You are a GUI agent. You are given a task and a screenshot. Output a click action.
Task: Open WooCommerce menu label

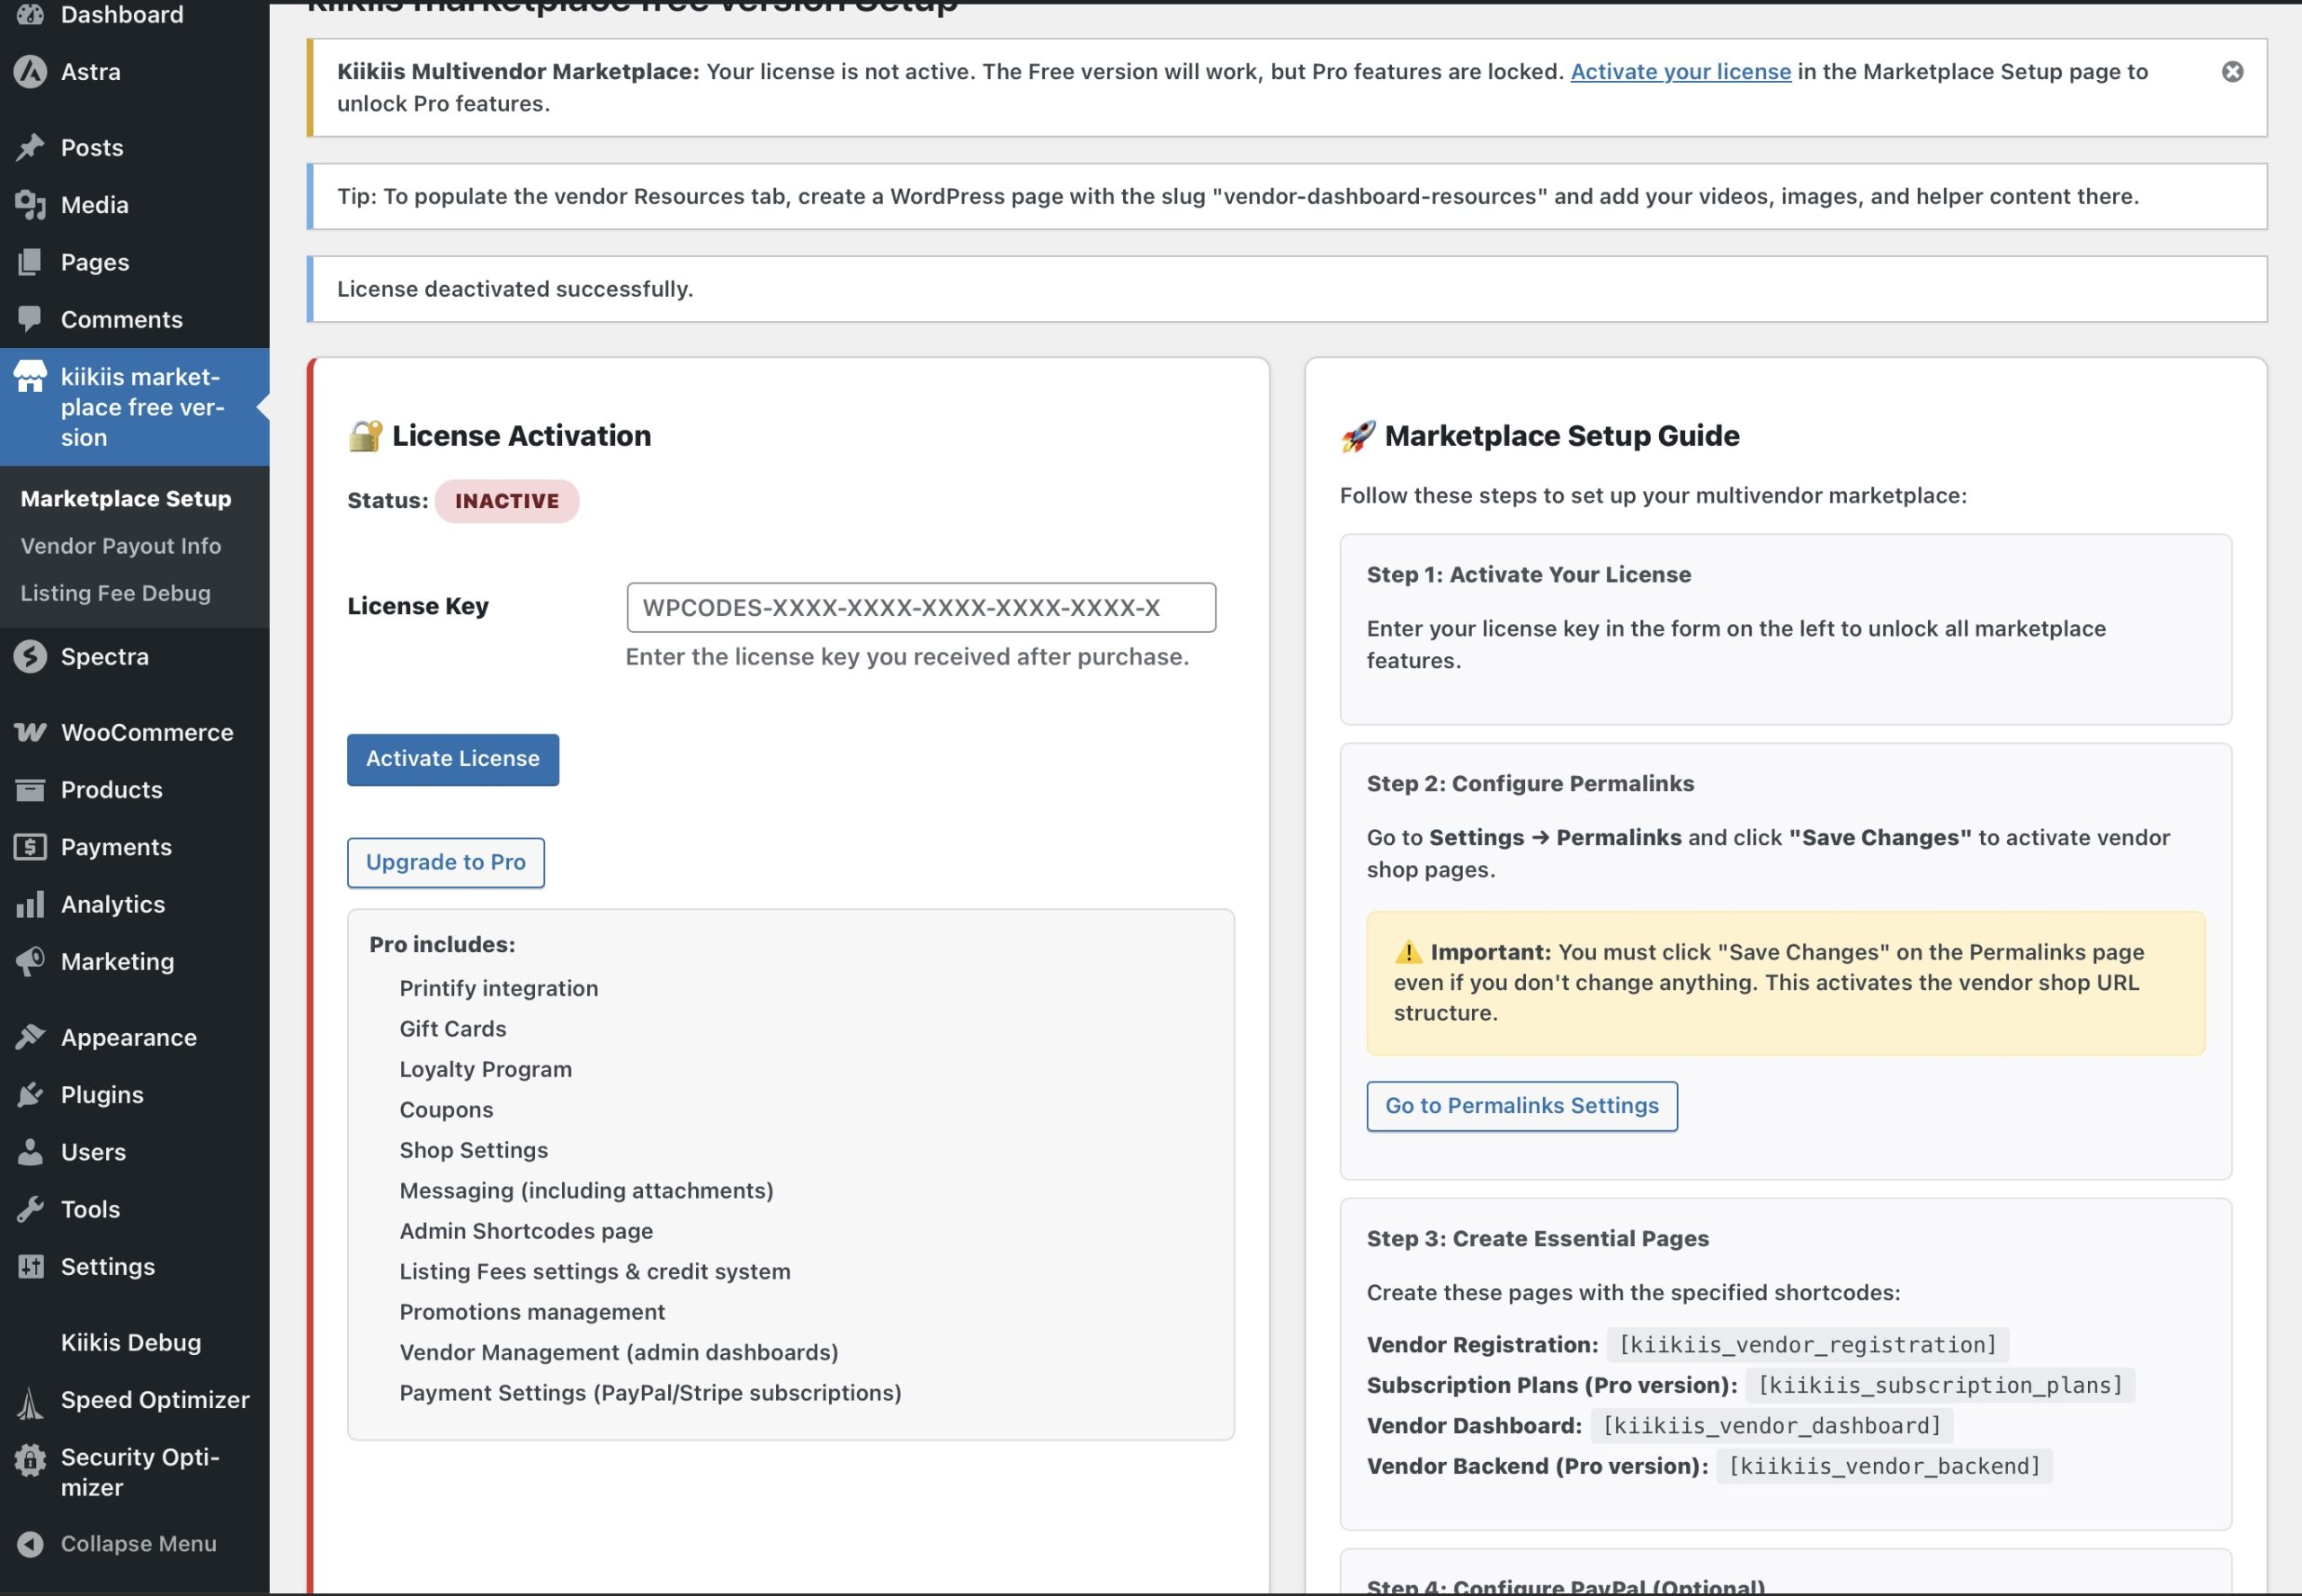[x=147, y=732]
